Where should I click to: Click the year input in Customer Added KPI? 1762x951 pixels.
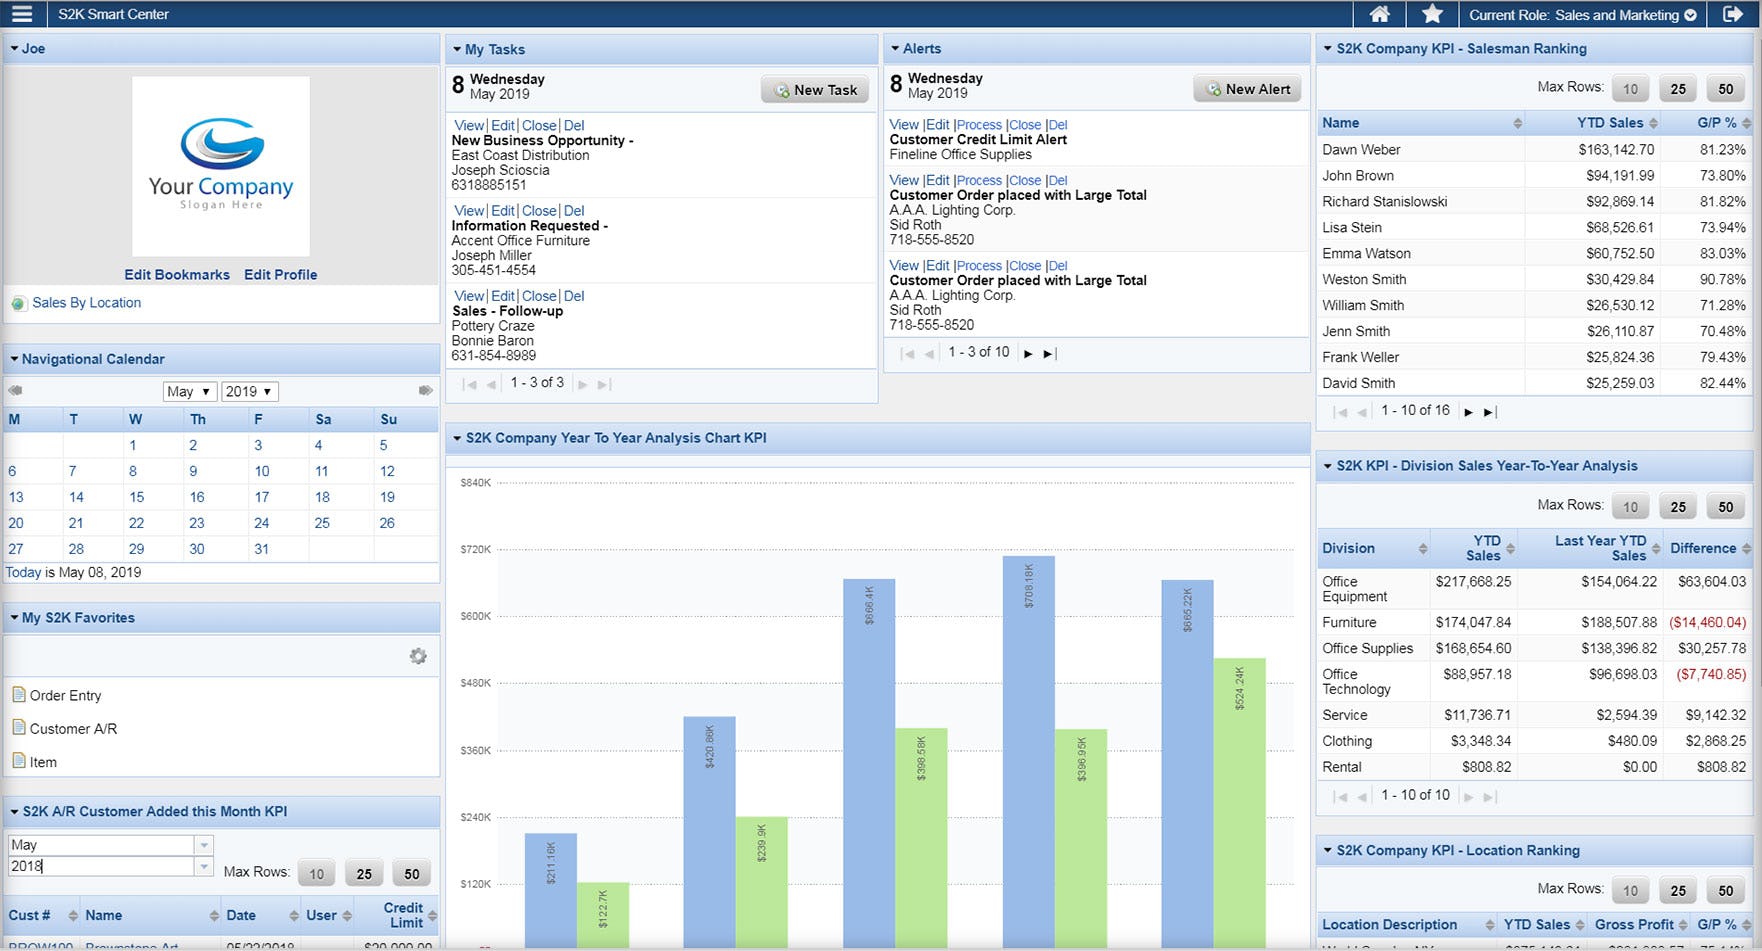(x=100, y=866)
